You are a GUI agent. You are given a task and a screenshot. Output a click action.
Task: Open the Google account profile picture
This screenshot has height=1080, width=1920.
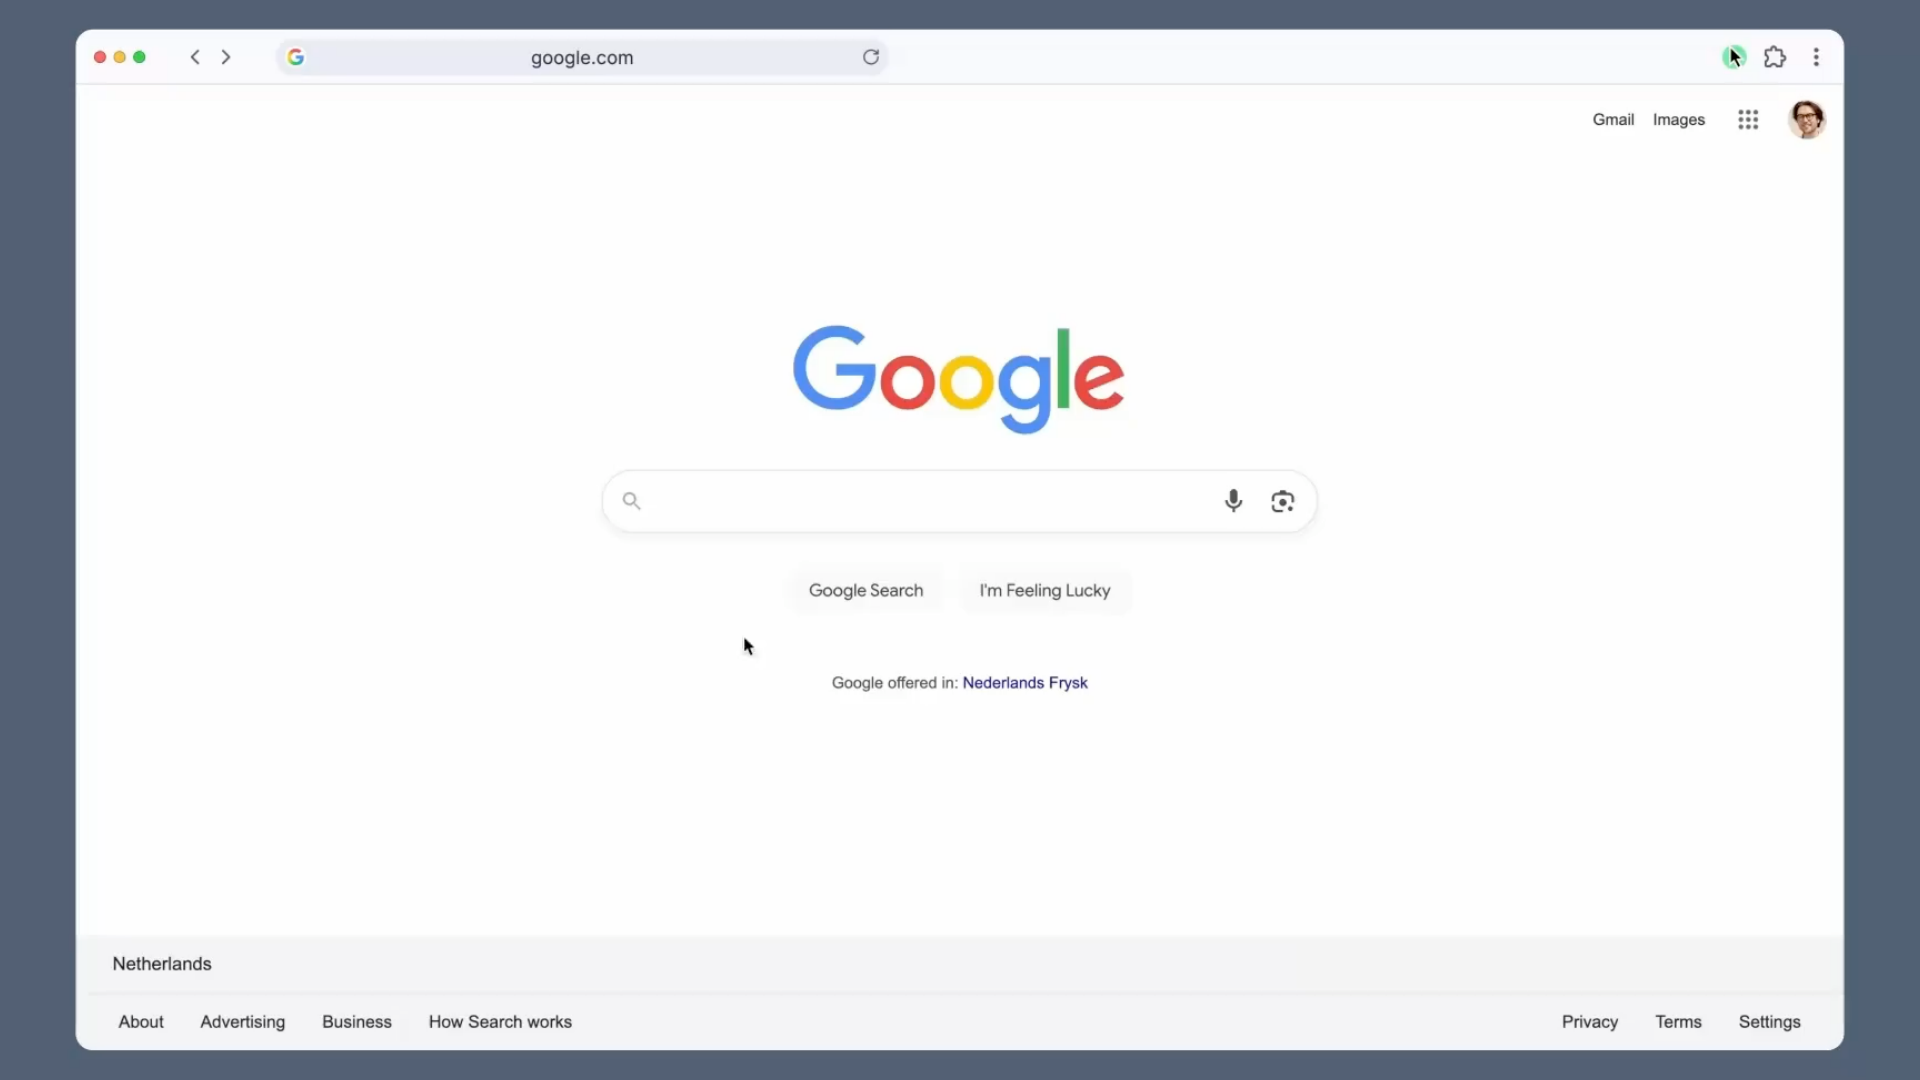pyautogui.click(x=1806, y=120)
